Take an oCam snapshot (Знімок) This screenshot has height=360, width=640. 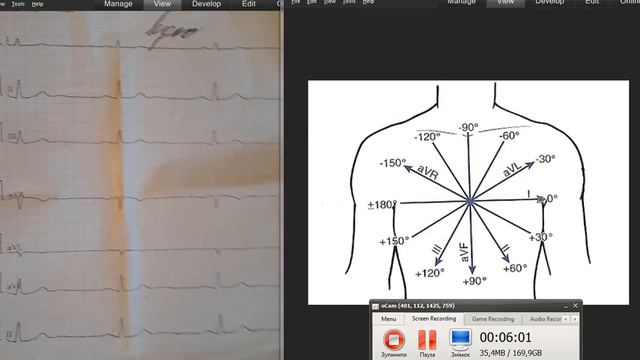click(461, 344)
